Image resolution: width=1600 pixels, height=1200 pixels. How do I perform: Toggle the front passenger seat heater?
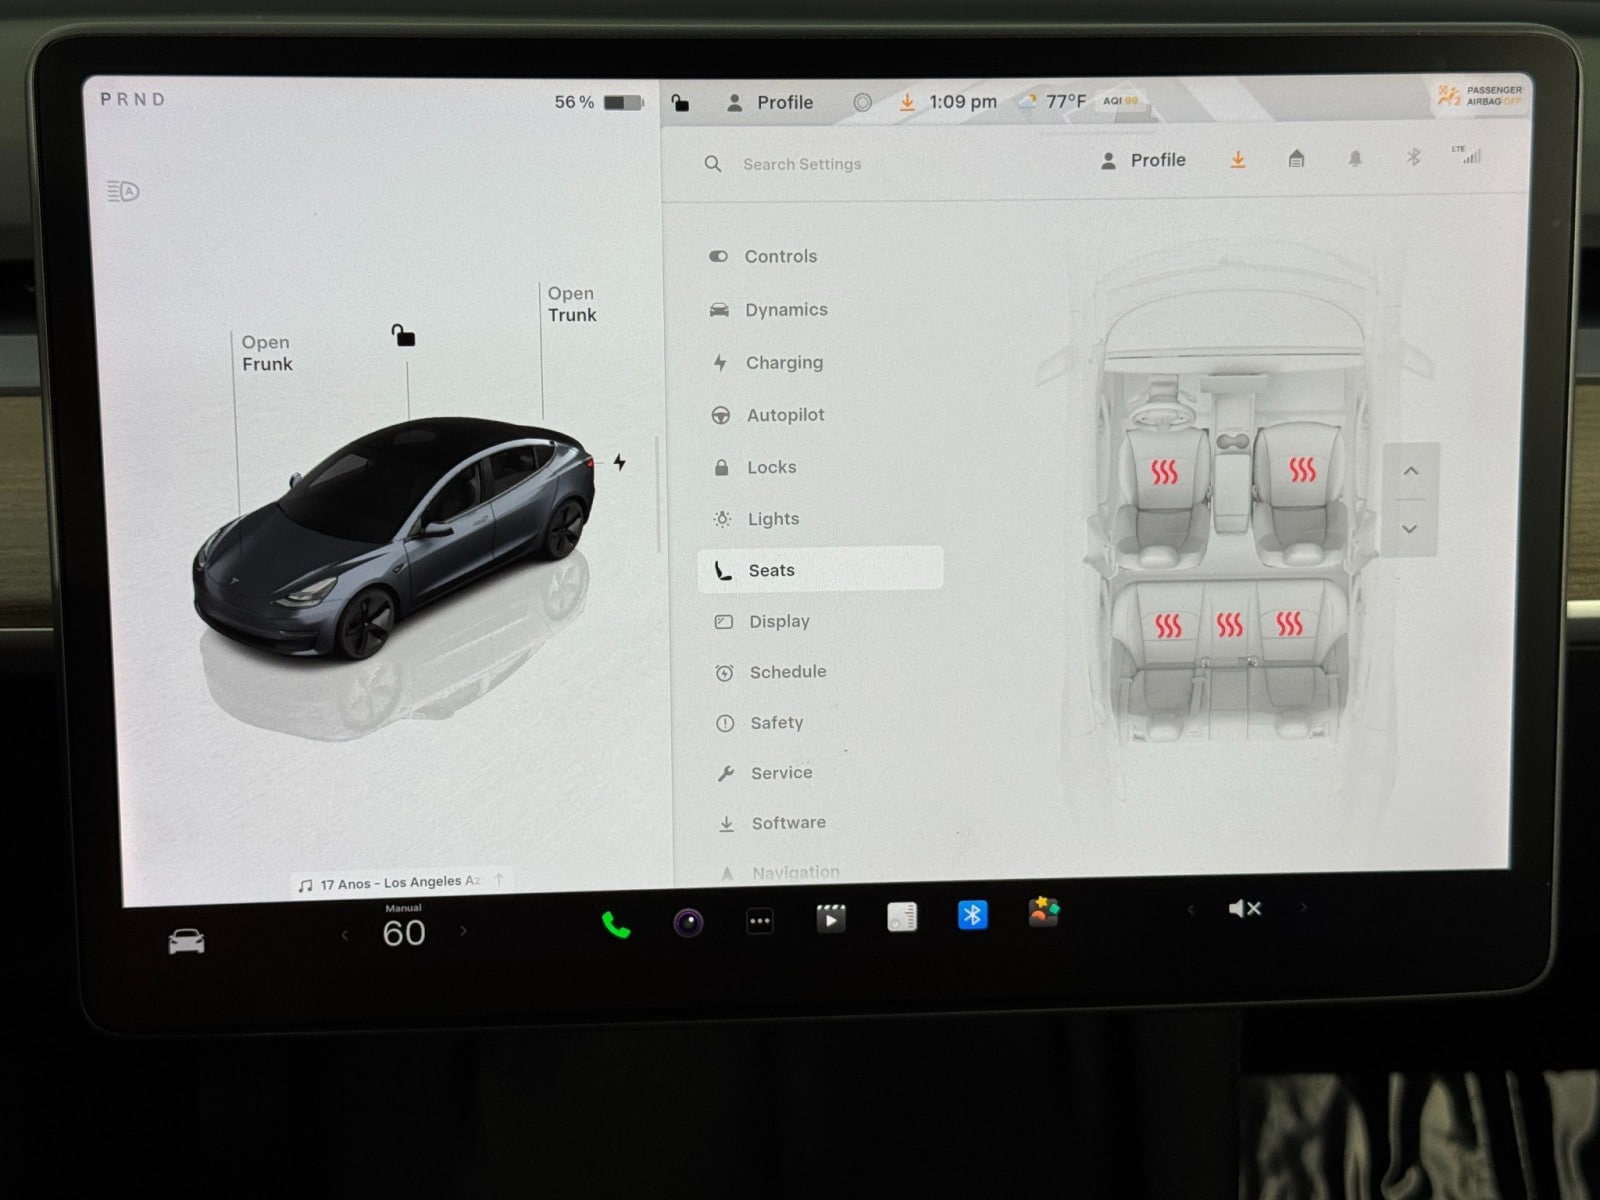pos(1301,469)
